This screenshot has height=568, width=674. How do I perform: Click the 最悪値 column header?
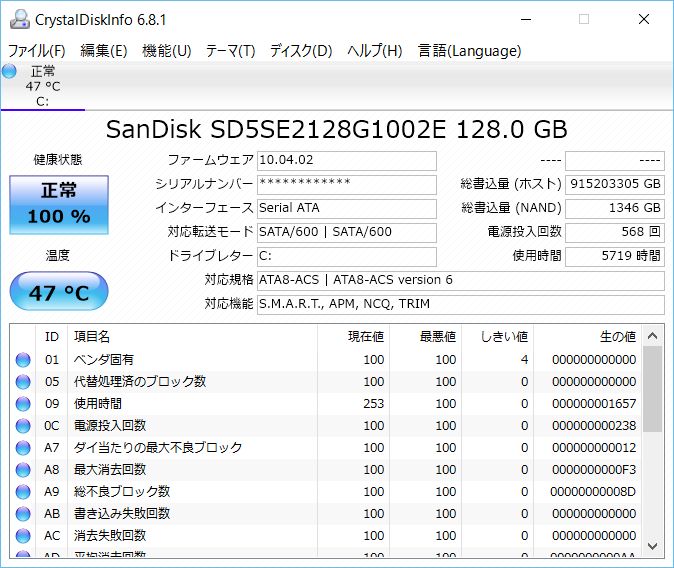click(425, 337)
